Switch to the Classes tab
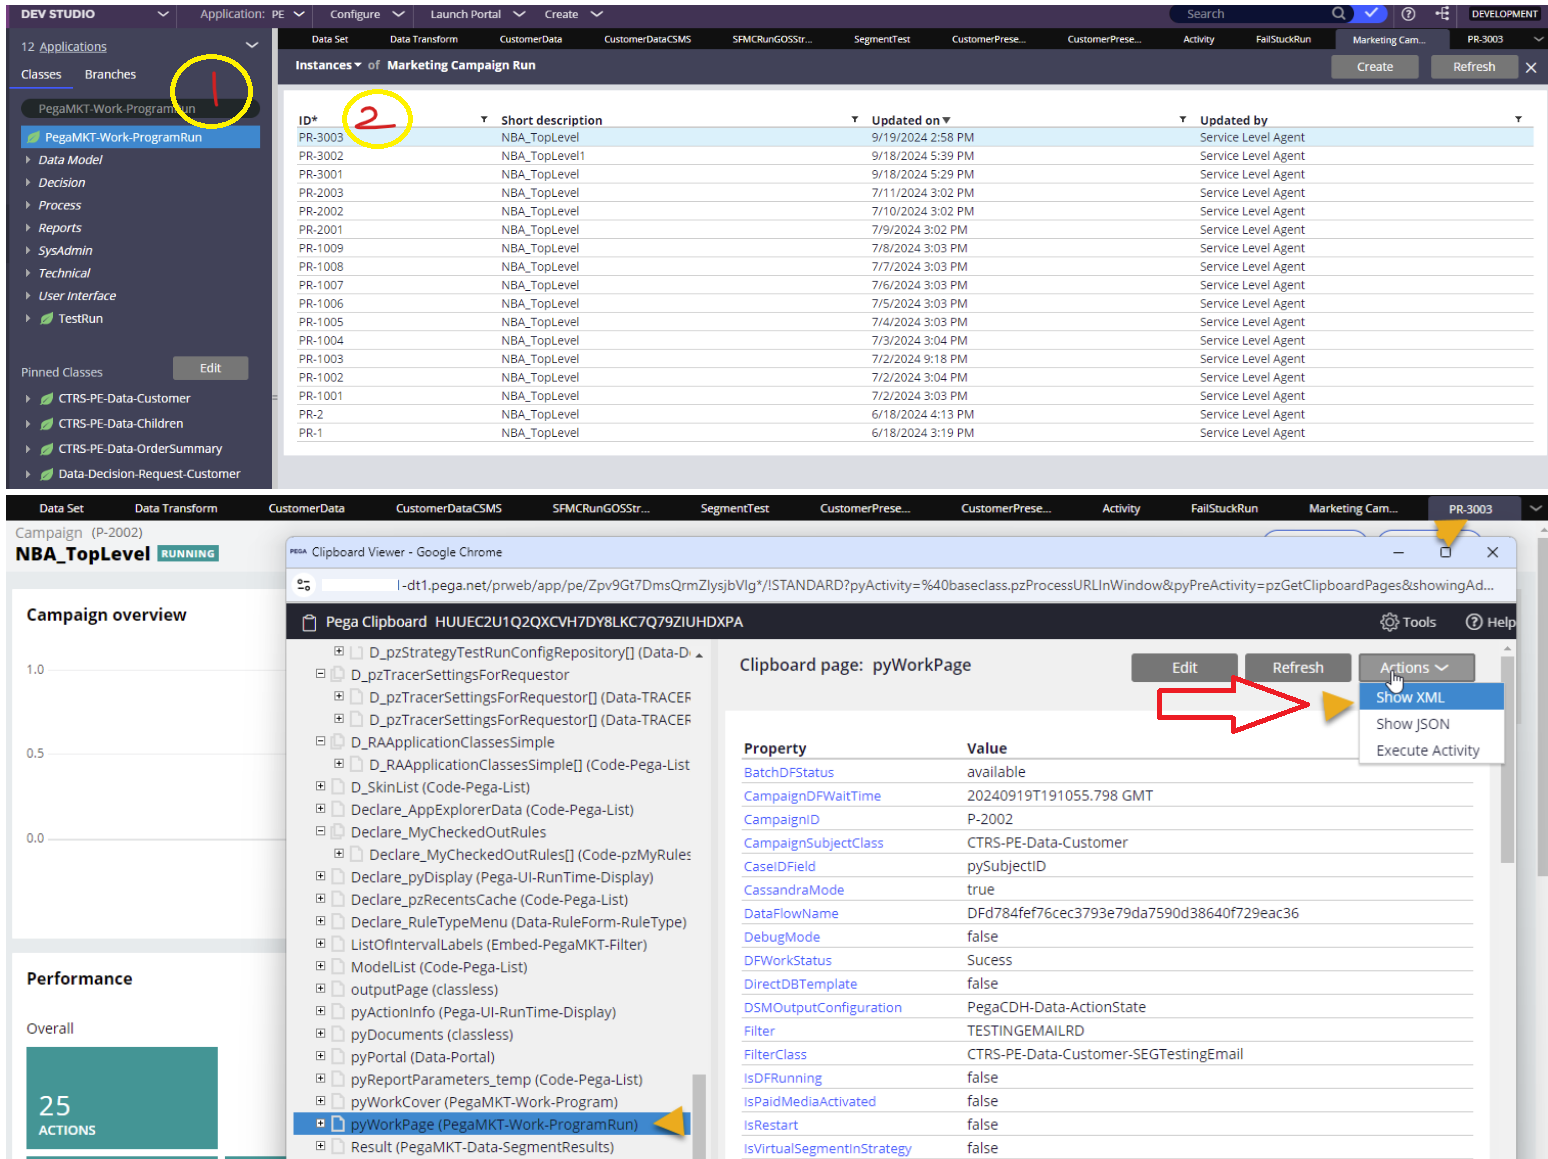The height and width of the screenshot is (1159, 1548). 41,75
